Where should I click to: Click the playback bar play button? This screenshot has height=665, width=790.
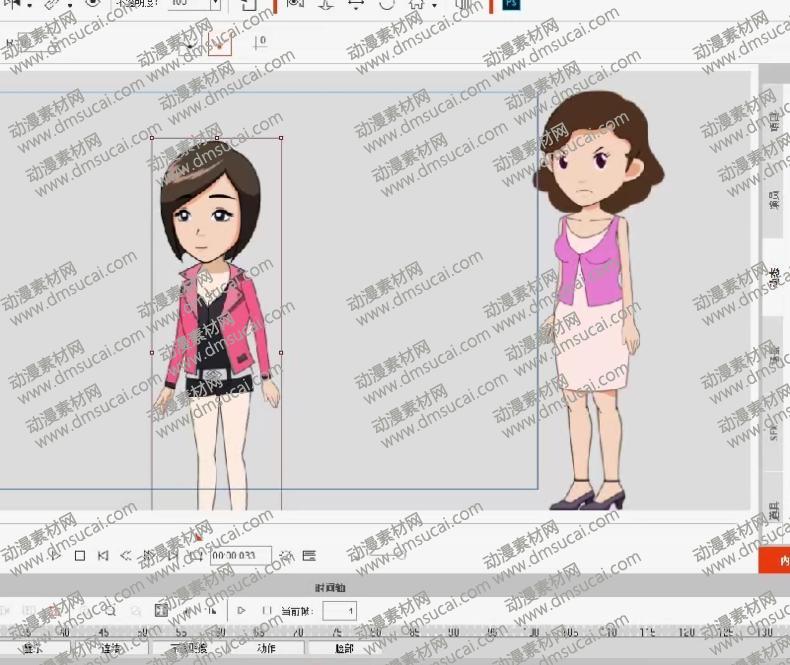[x=54, y=556]
